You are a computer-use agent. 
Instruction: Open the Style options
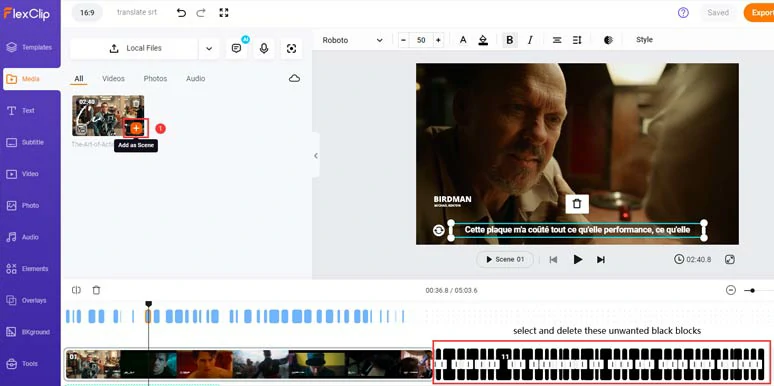point(644,40)
